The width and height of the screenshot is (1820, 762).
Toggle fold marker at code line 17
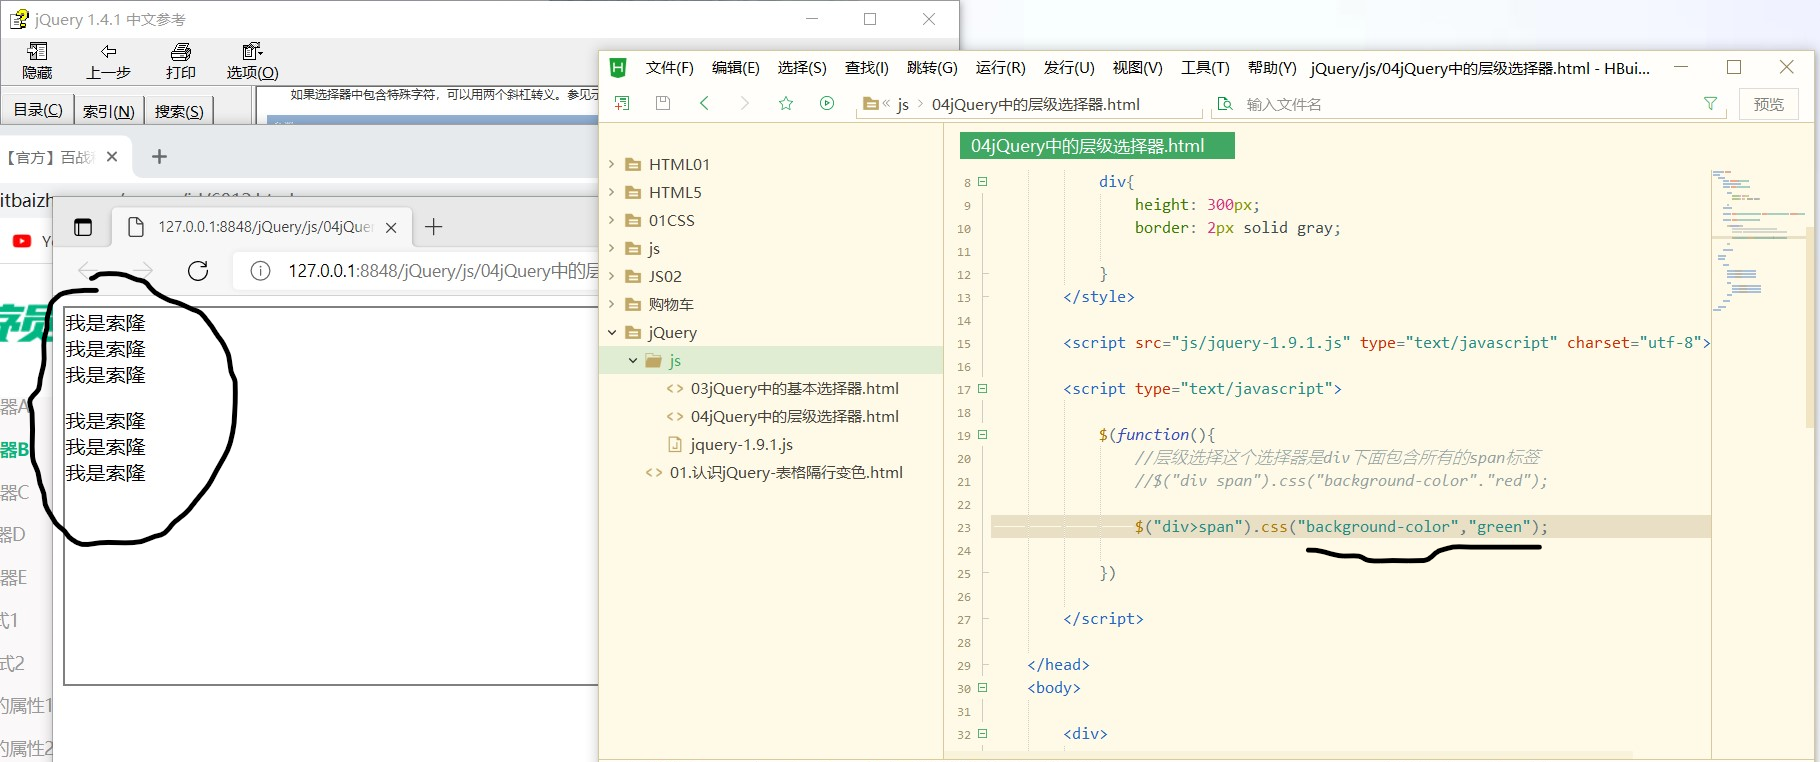pos(982,389)
